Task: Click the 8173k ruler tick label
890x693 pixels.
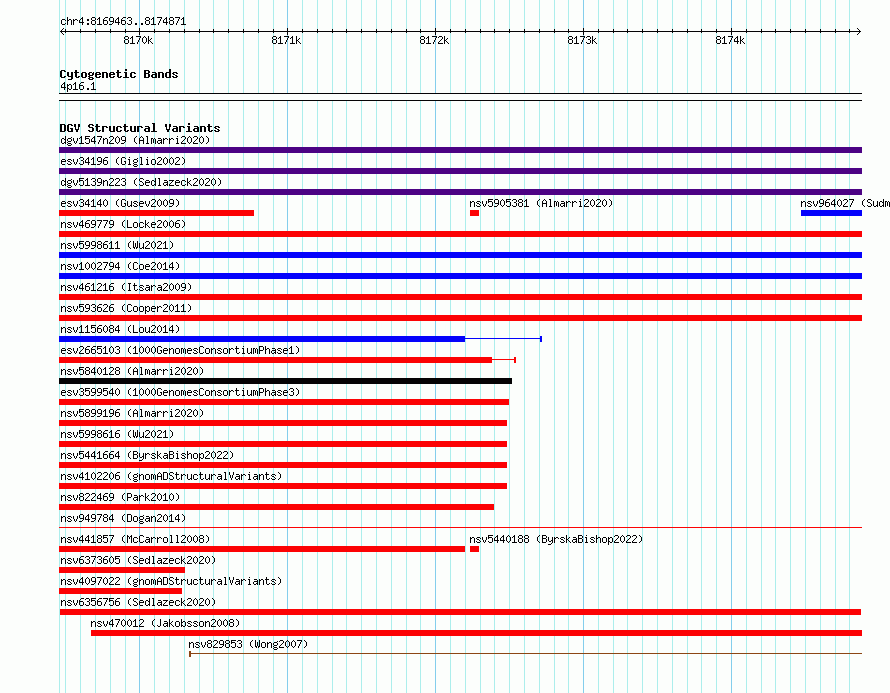Action: click(582, 40)
